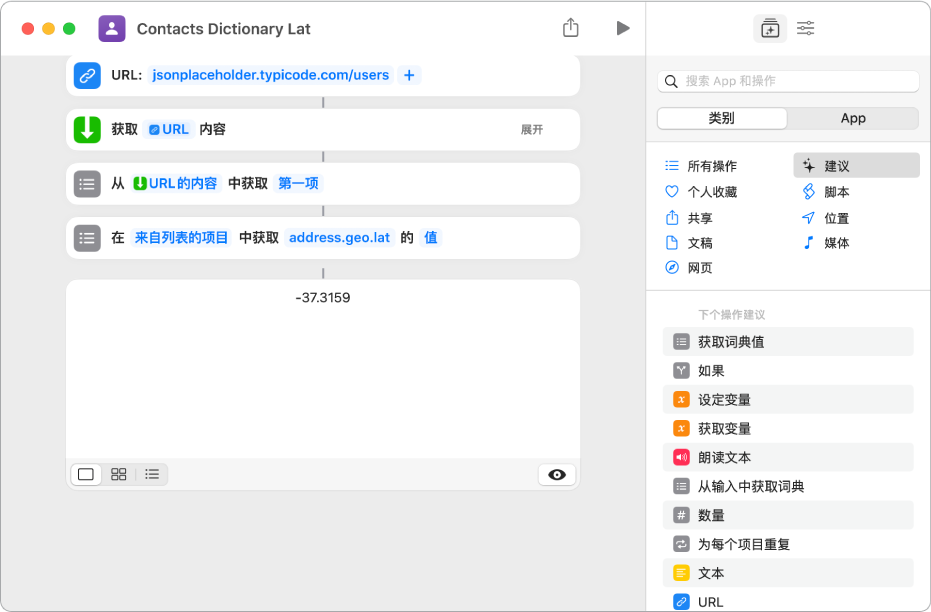931x612 pixels.
Task: Click the Share icon in the toolbar
Action: point(571,28)
